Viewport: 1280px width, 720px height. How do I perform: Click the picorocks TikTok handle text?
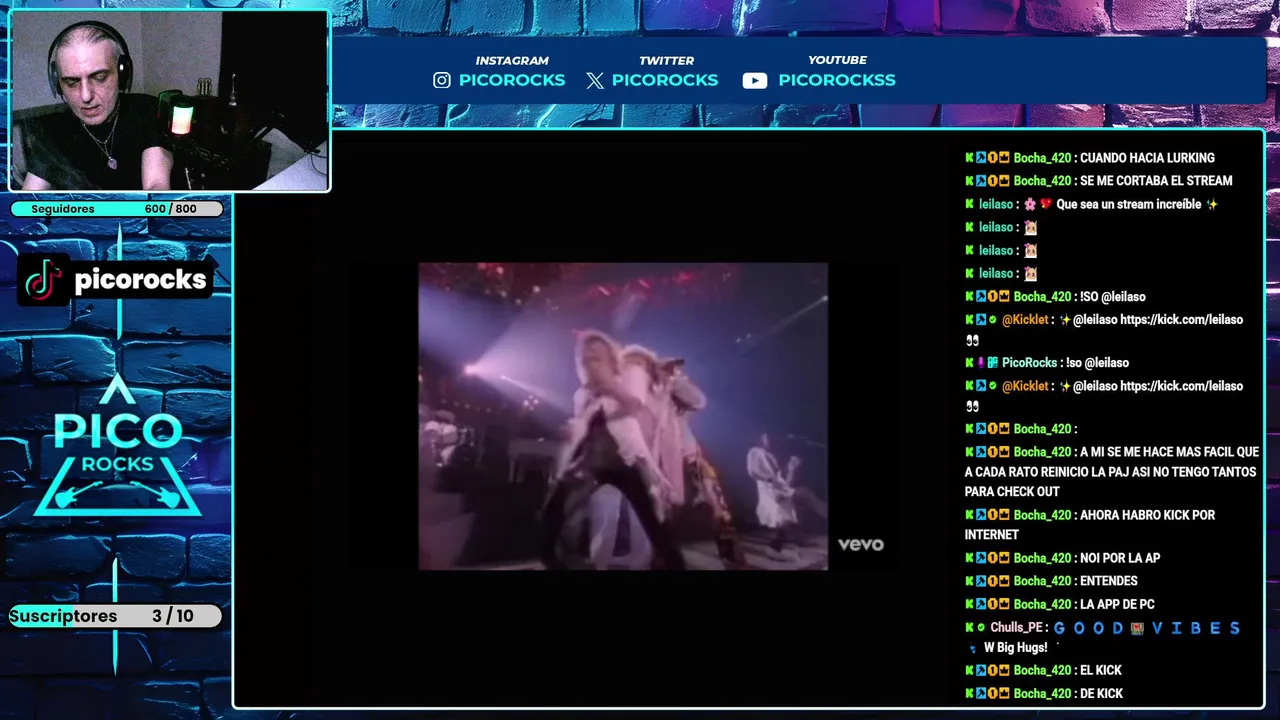click(140, 280)
